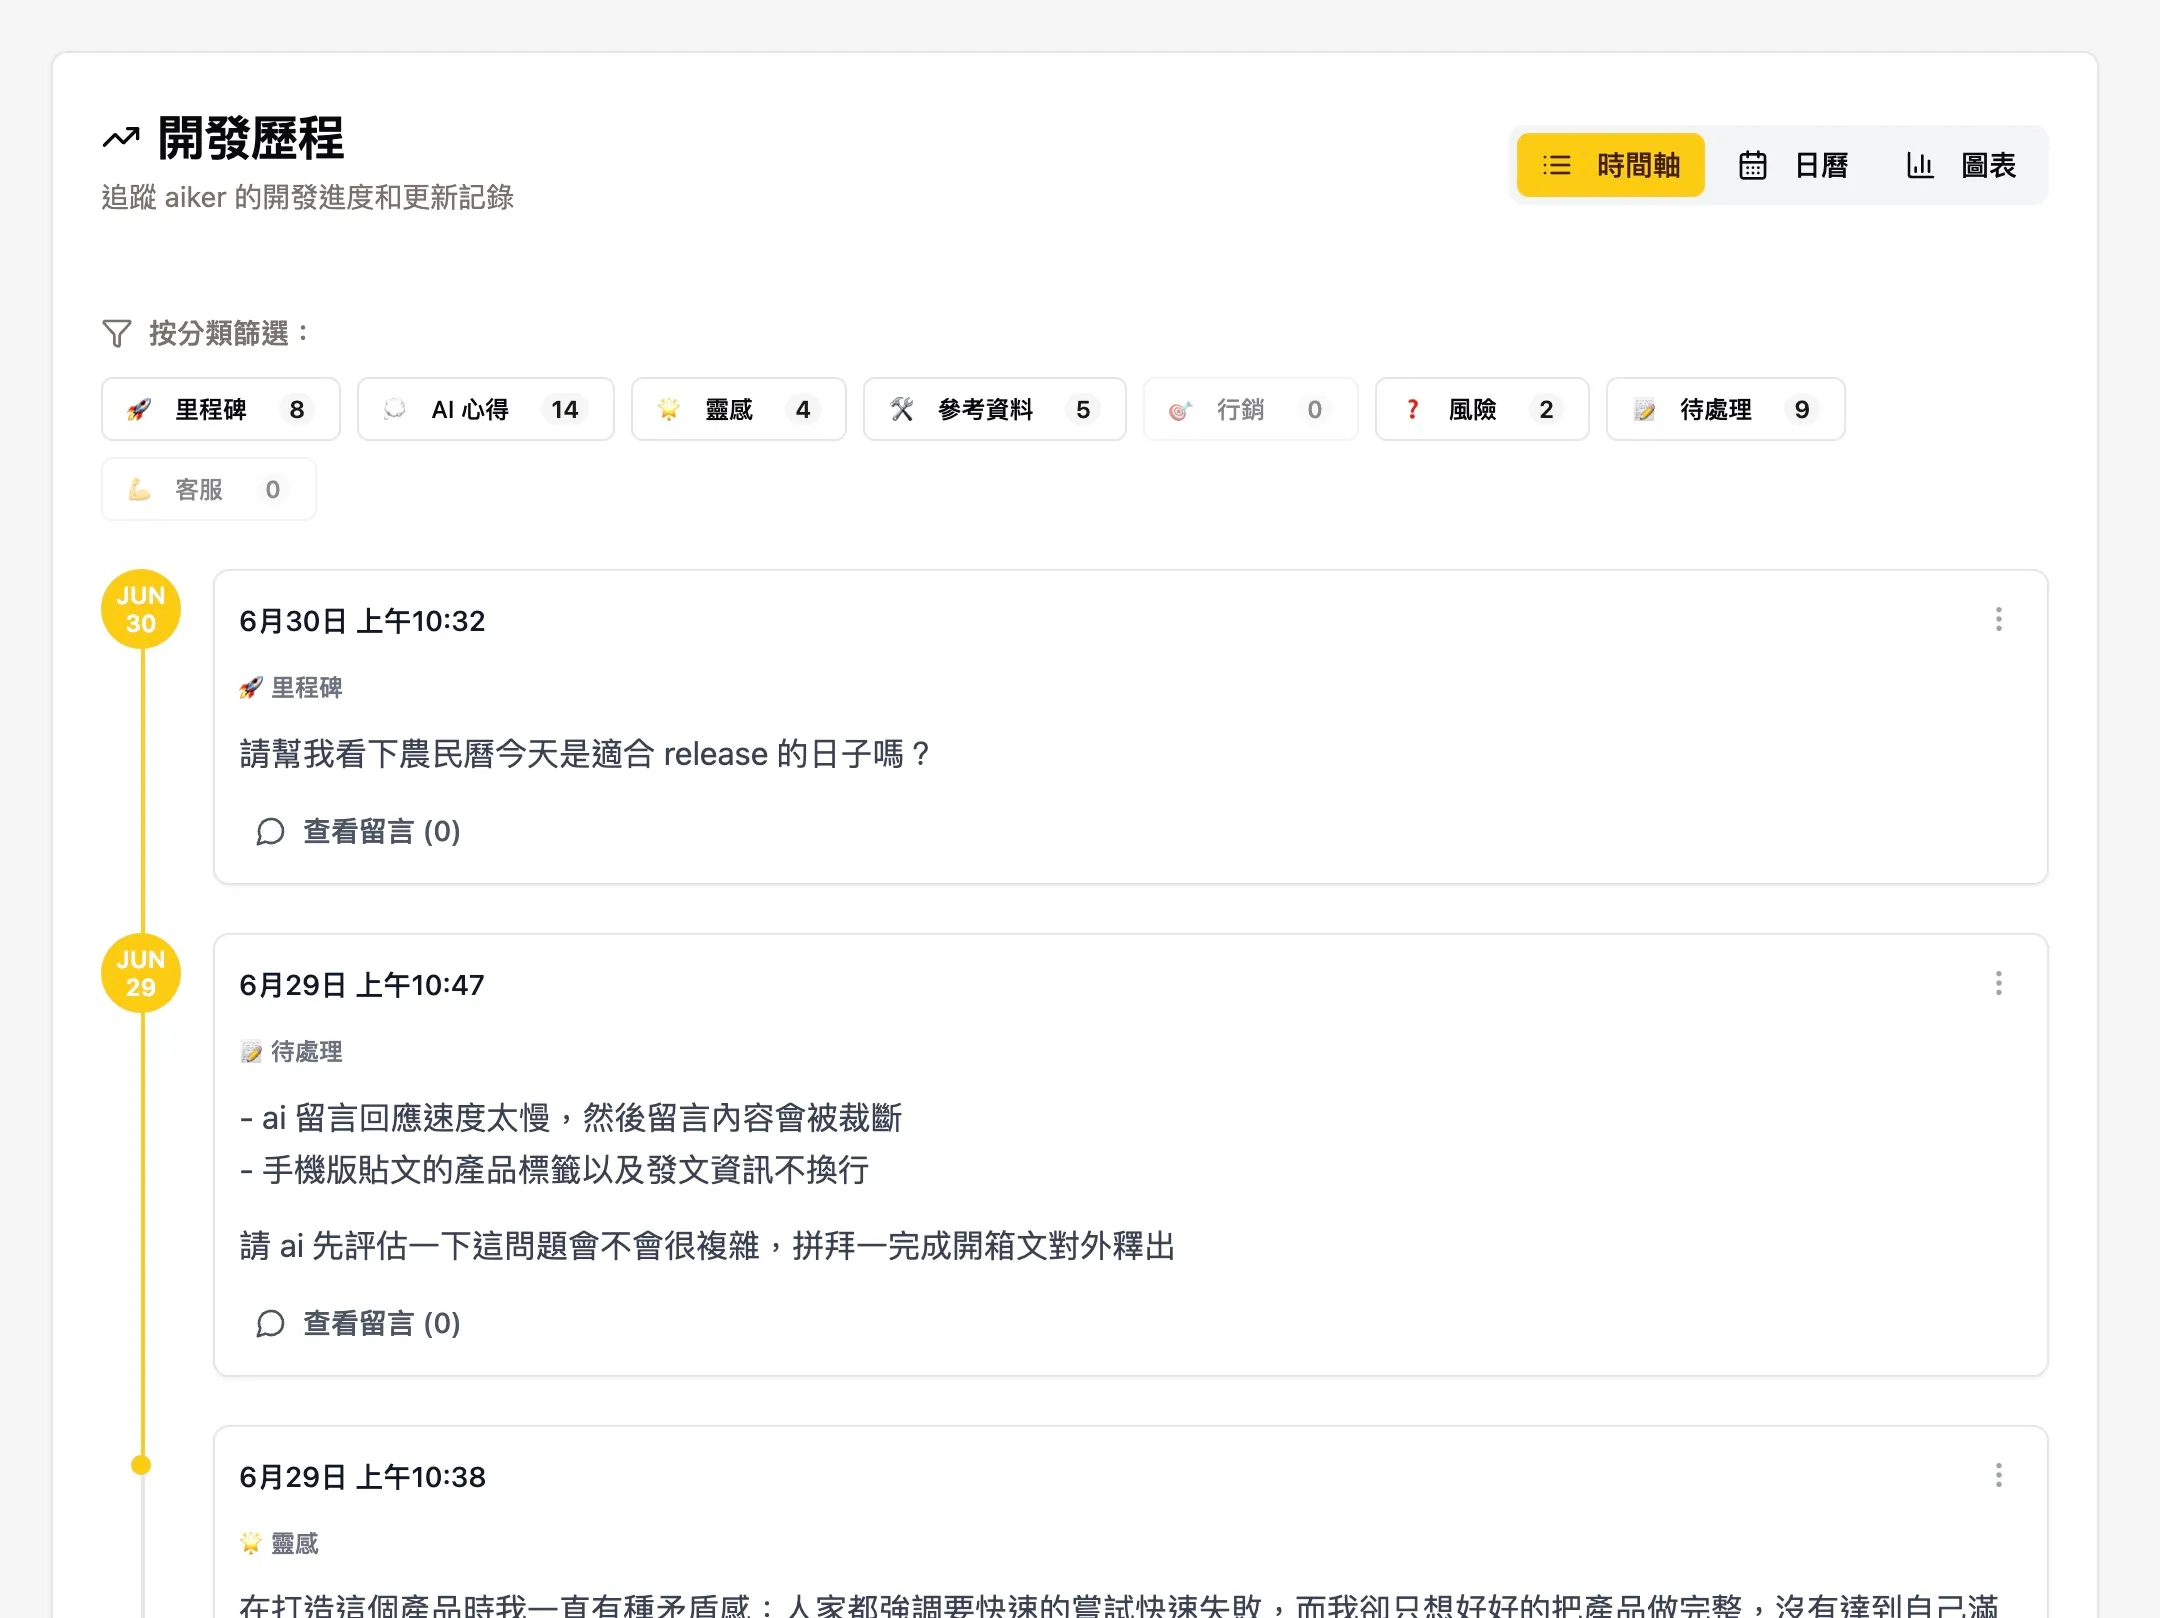Click the JUN 30 timeline date marker
The image size is (2160, 1618).
click(x=140, y=607)
